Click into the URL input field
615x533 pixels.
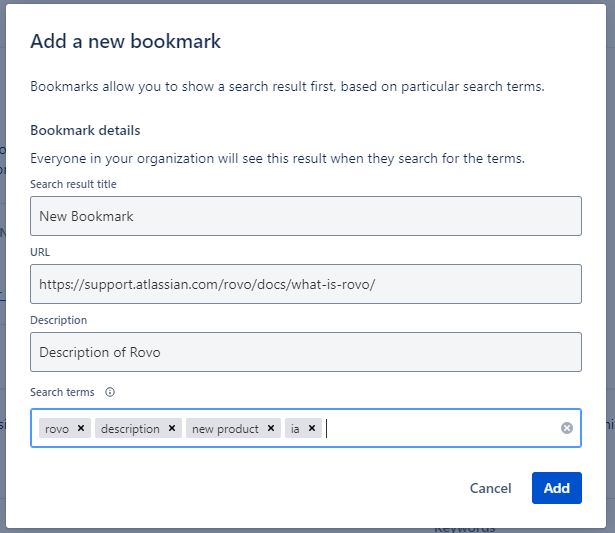click(x=306, y=284)
